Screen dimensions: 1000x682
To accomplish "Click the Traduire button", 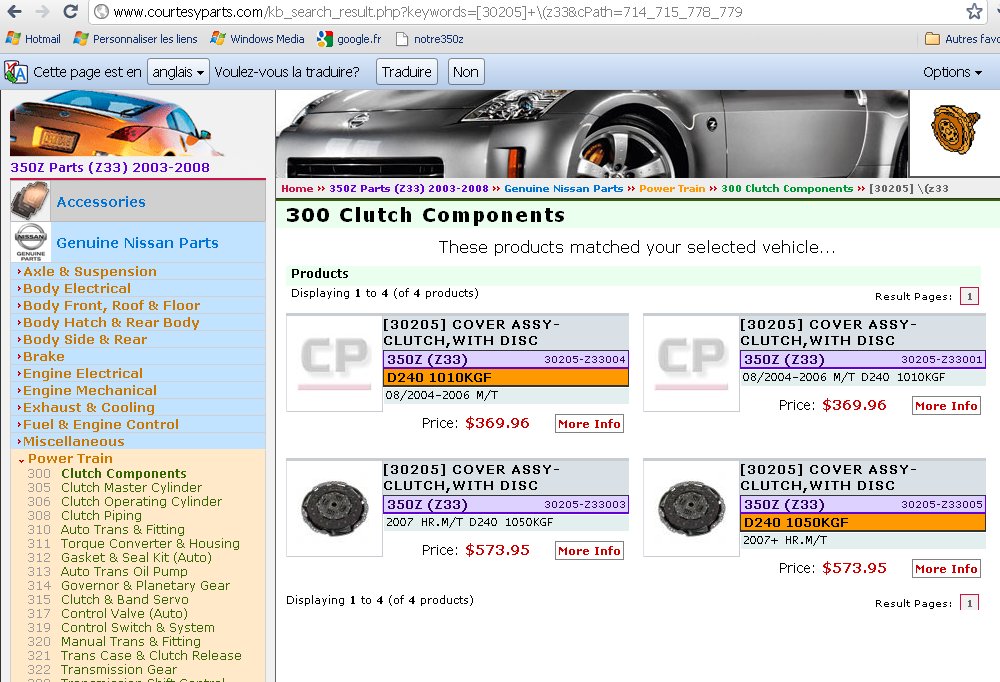I will tap(407, 72).
